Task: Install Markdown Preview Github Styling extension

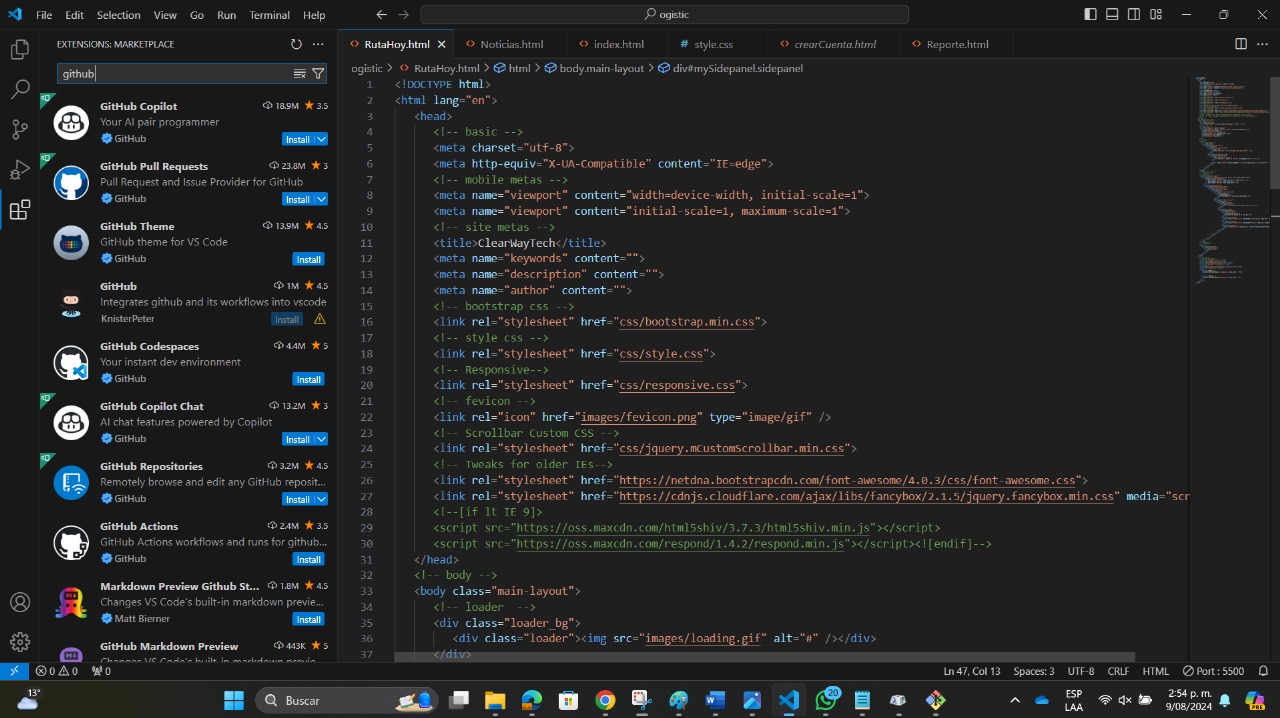Action: (x=308, y=619)
